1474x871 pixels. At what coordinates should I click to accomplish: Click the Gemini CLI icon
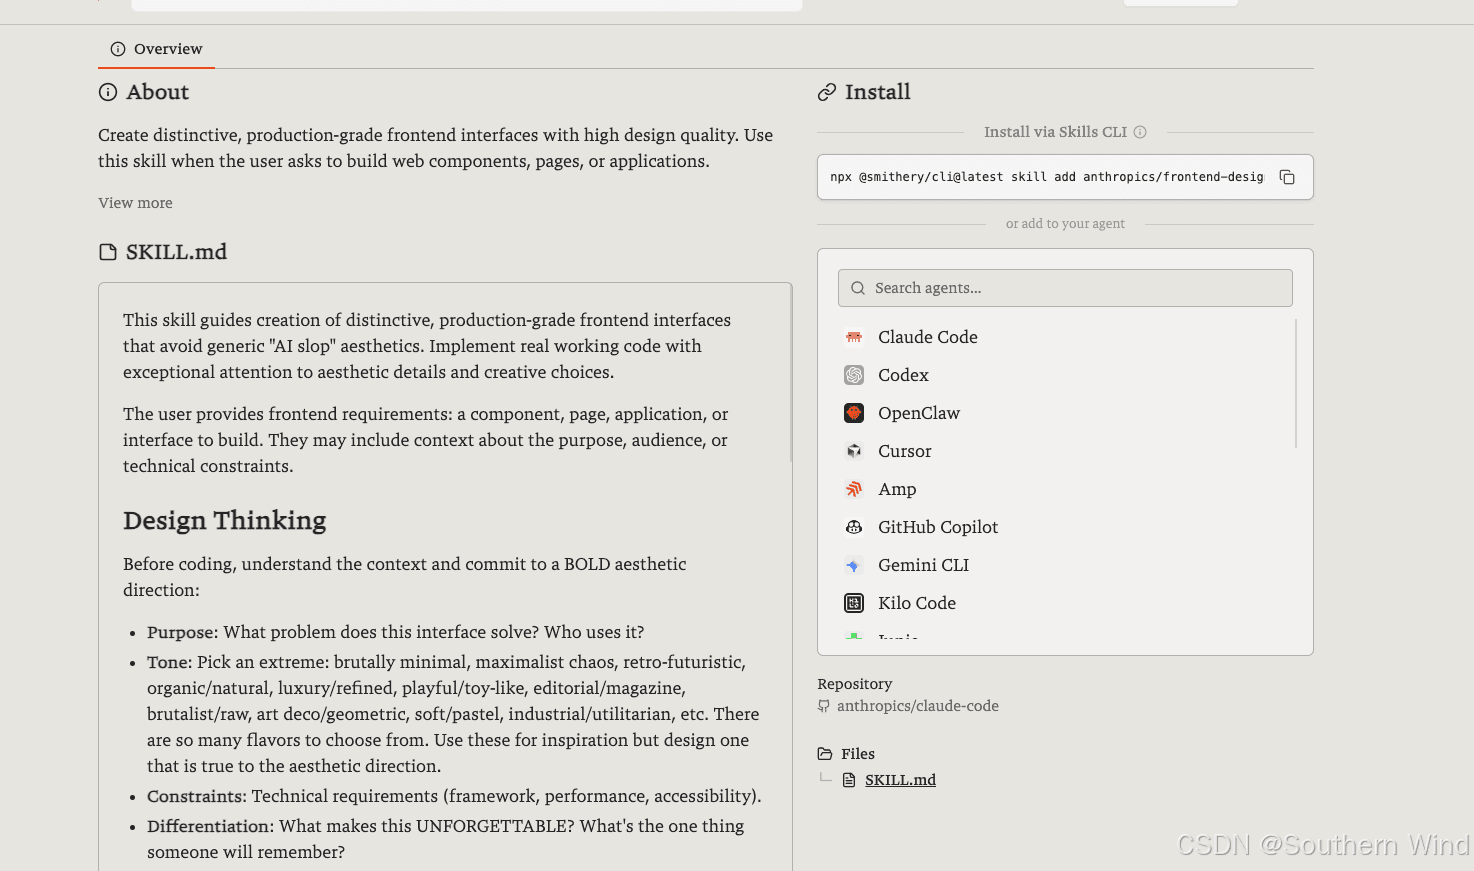click(x=854, y=565)
